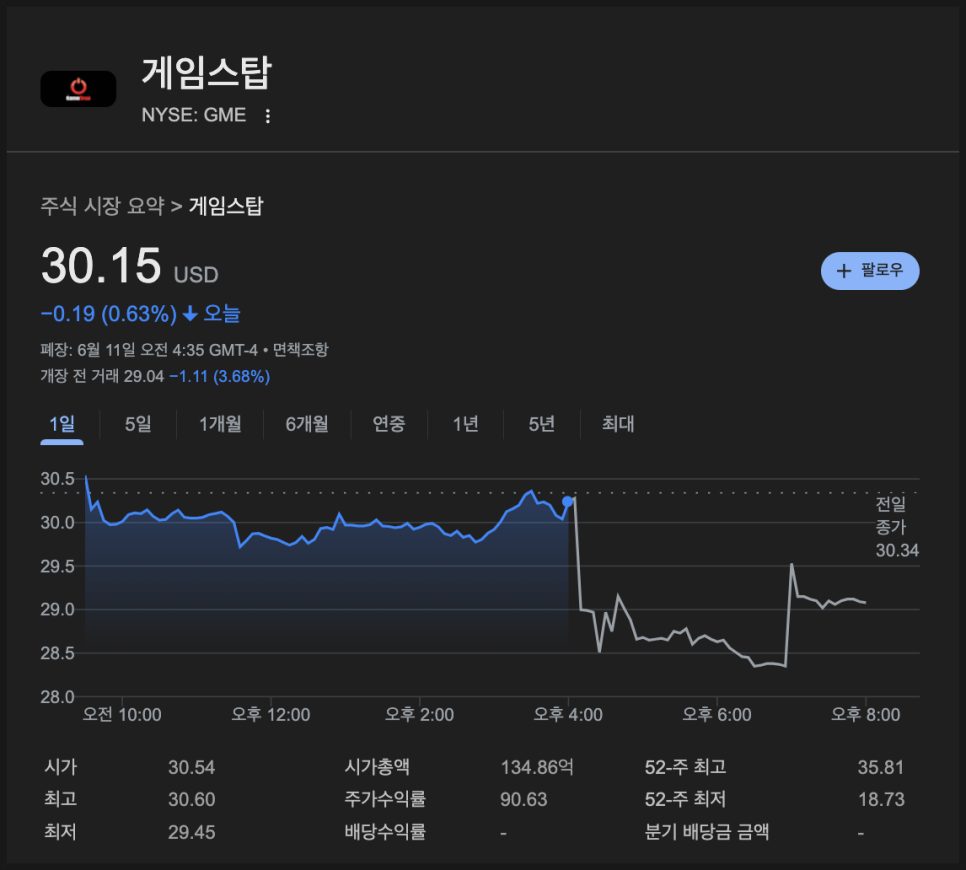The height and width of the screenshot is (870, 966).
Task: Click the 주가수익률 label
Action: (385, 799)
